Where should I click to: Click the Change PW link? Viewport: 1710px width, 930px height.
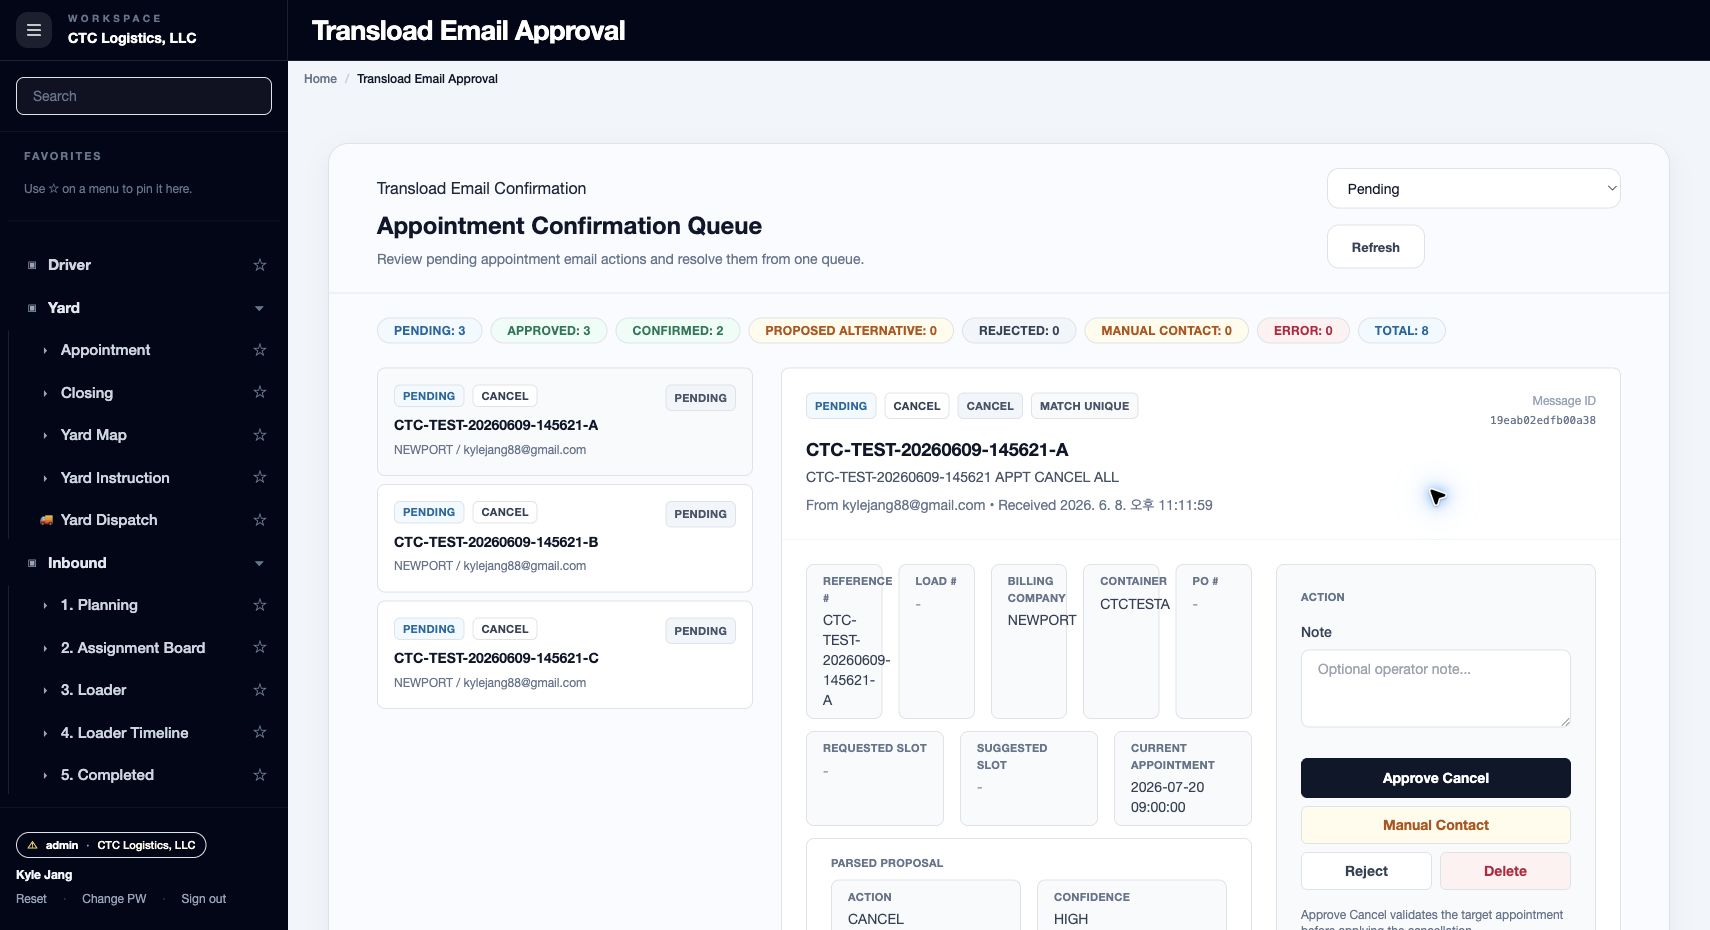click(114, 899)
